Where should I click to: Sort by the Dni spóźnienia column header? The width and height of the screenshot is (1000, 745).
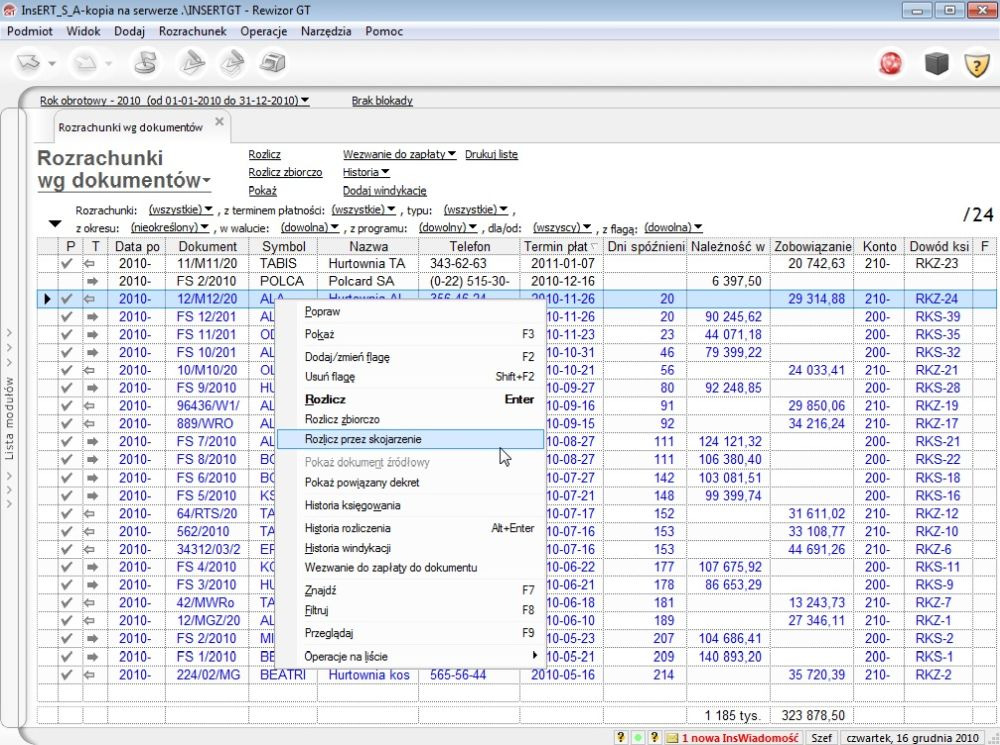pyautogui.click(x=645, y=246)
